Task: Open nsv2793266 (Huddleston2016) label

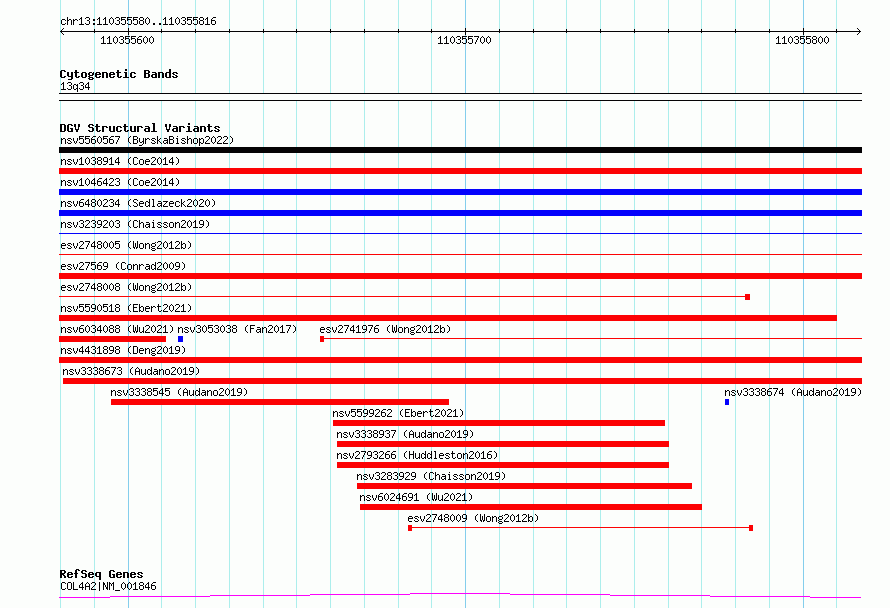Action: pyautogui.click(x=417, y=455)
